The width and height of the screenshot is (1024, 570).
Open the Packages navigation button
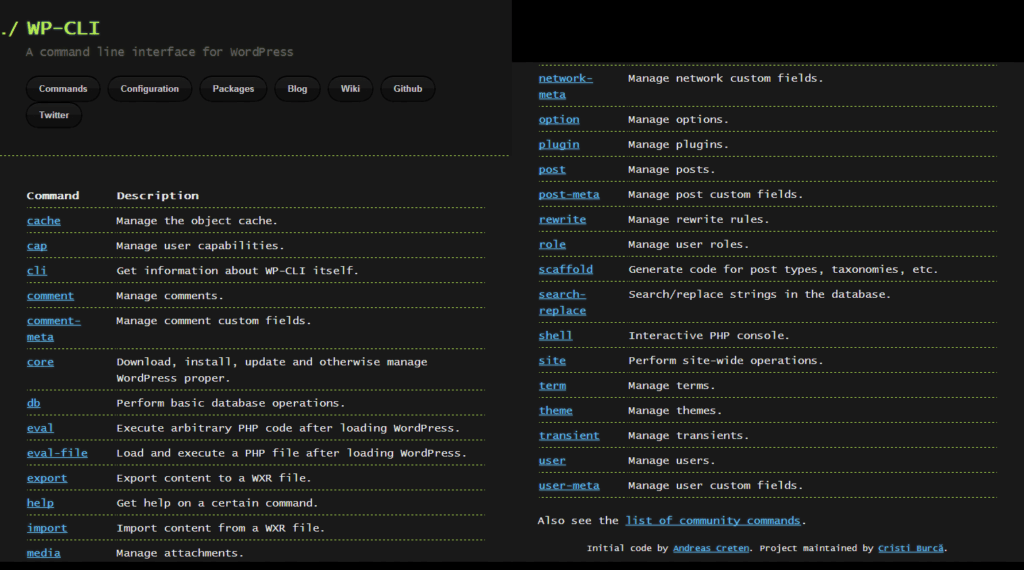tap(233, 89)
